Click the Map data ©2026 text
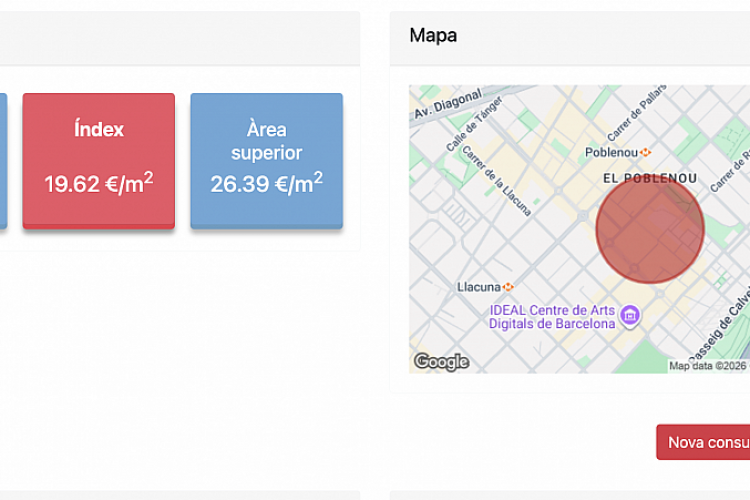The height and width of the screenshot is (500, 750). coord(708,366)
